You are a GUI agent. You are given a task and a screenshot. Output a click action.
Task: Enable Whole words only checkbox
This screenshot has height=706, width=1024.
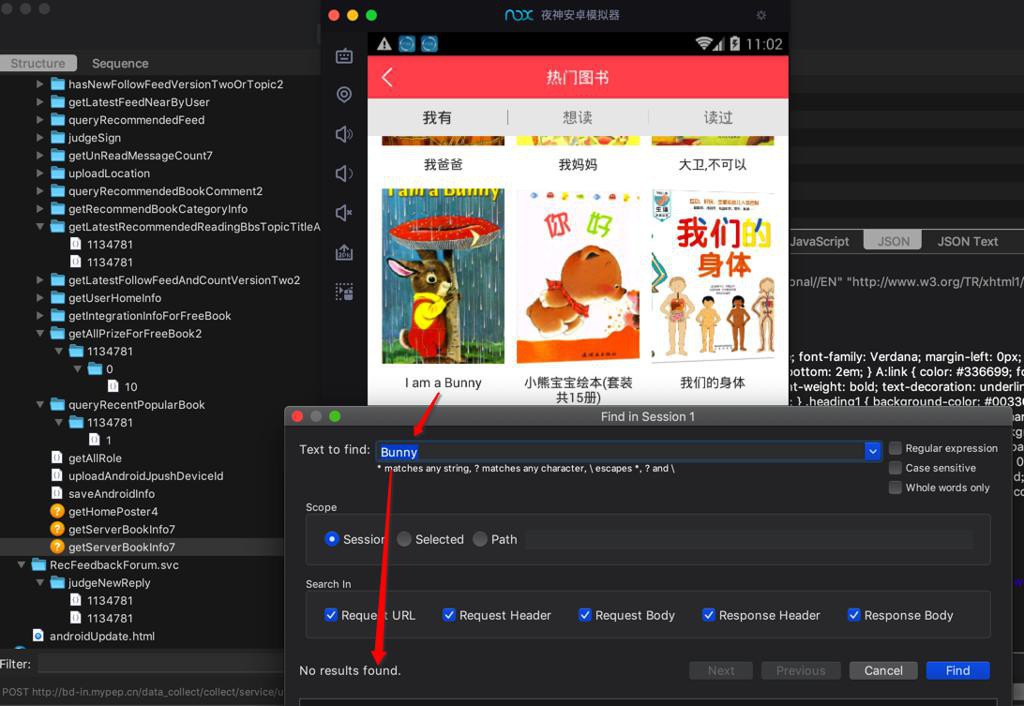tap(895, 487)
